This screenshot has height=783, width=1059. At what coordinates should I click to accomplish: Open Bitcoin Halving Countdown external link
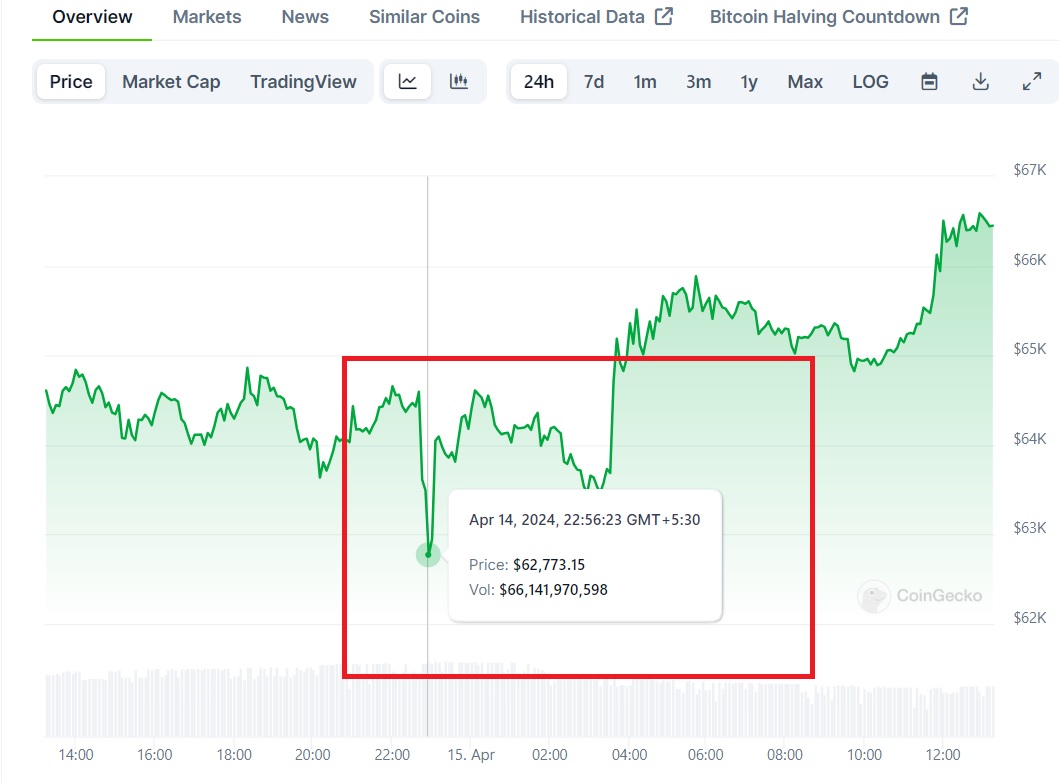836,16
